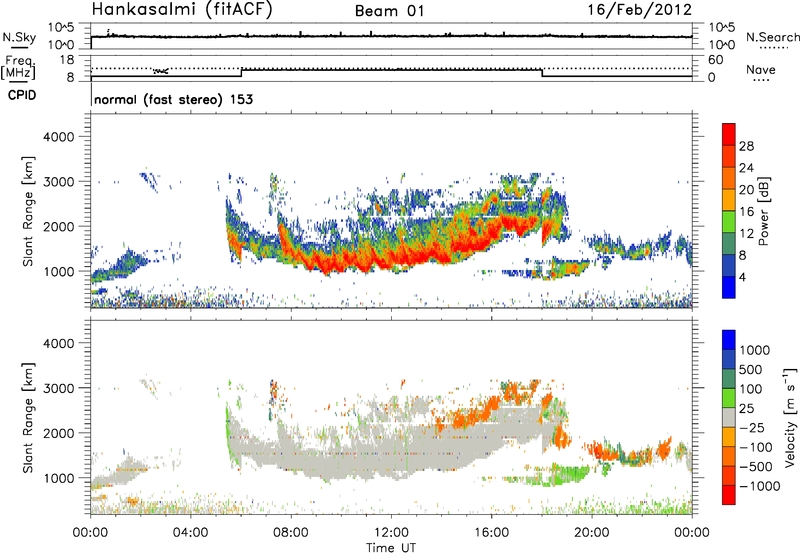Click the "08:00" time tick label
This screenshot has height=554, width=800.
pos(291,533)
